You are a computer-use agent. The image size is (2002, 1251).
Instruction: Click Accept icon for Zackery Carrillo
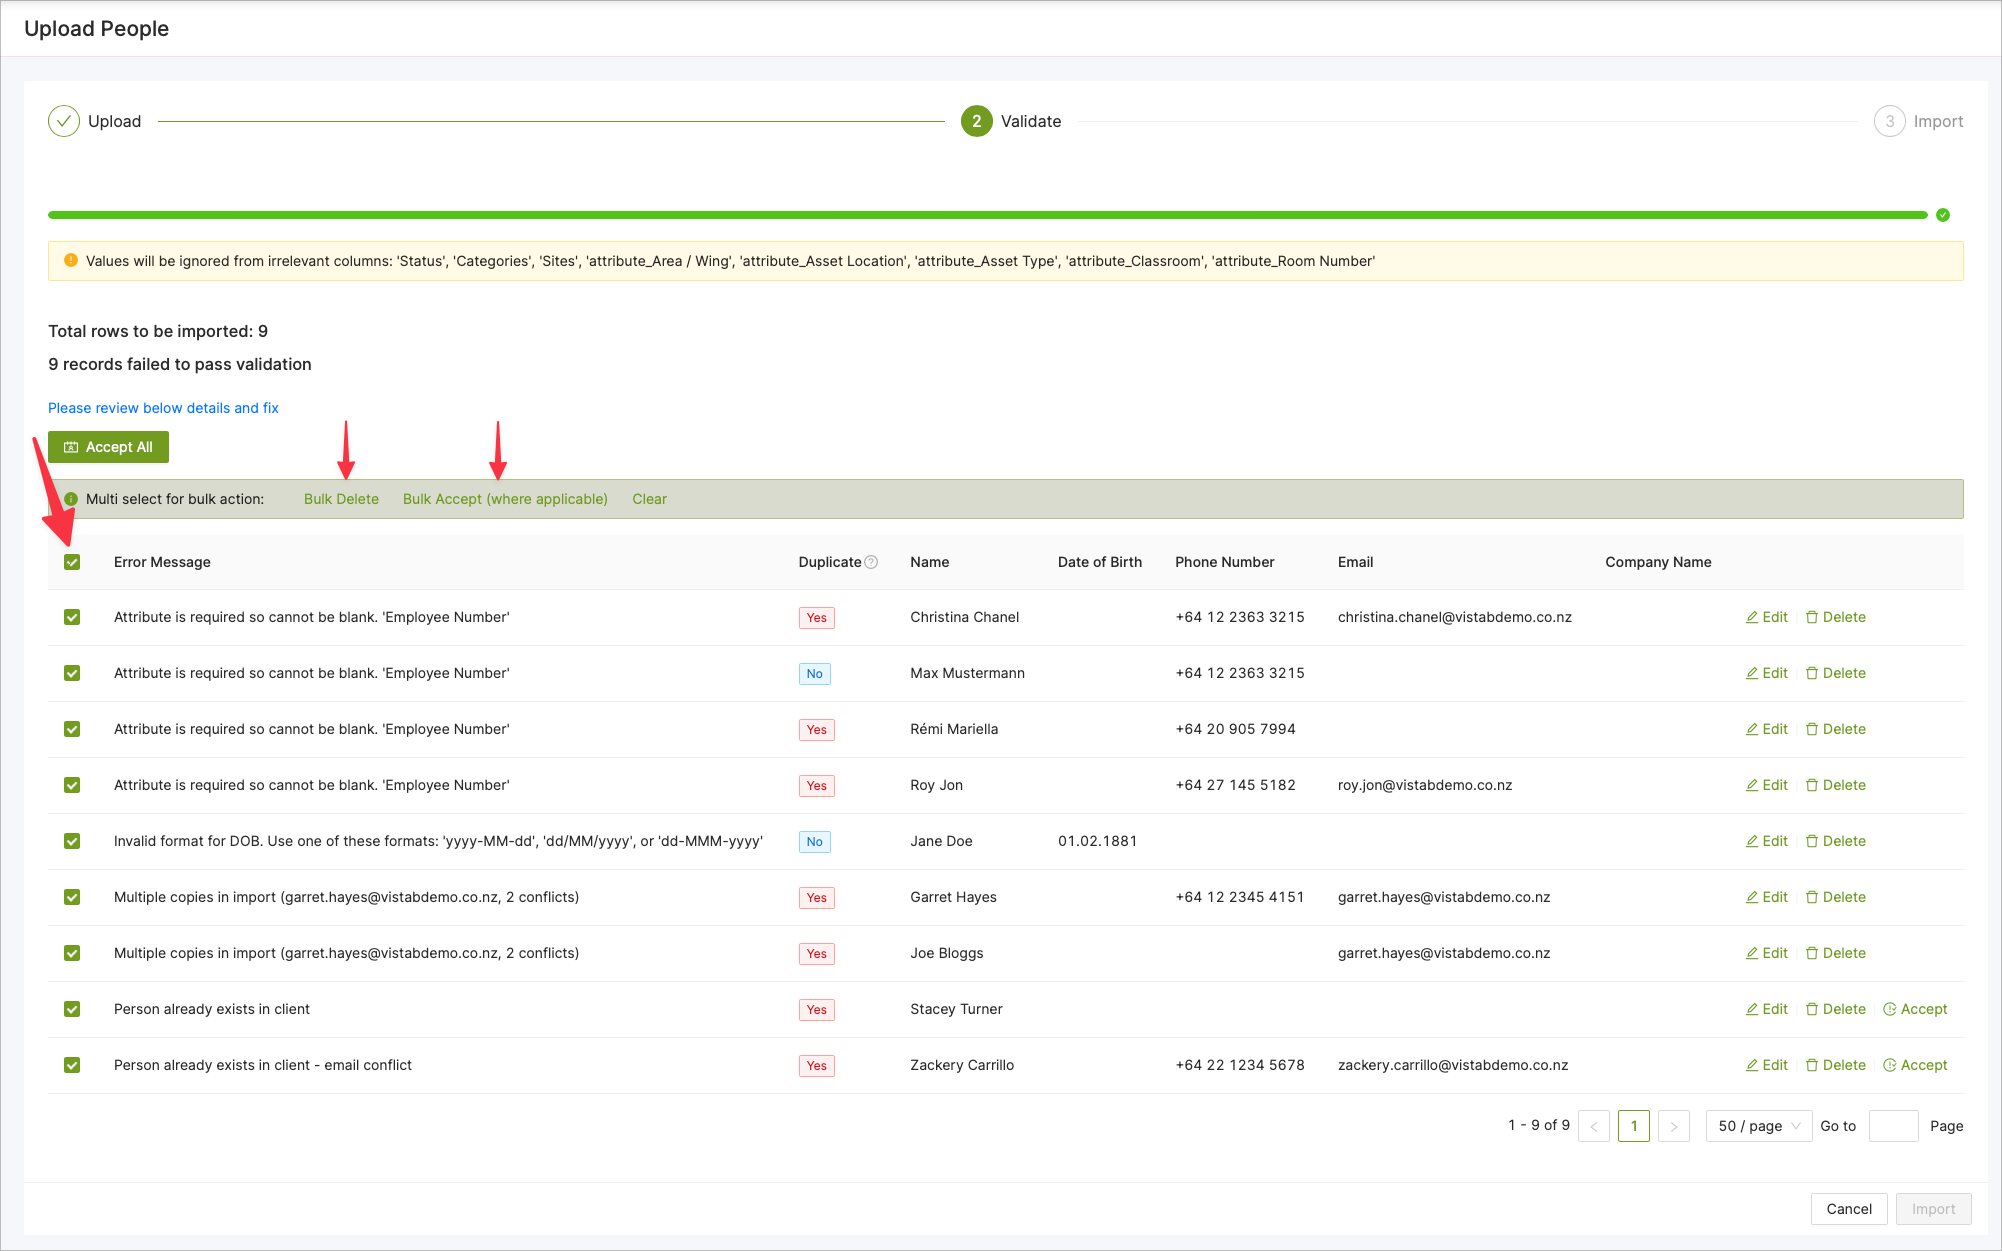pos(1889,1065)
